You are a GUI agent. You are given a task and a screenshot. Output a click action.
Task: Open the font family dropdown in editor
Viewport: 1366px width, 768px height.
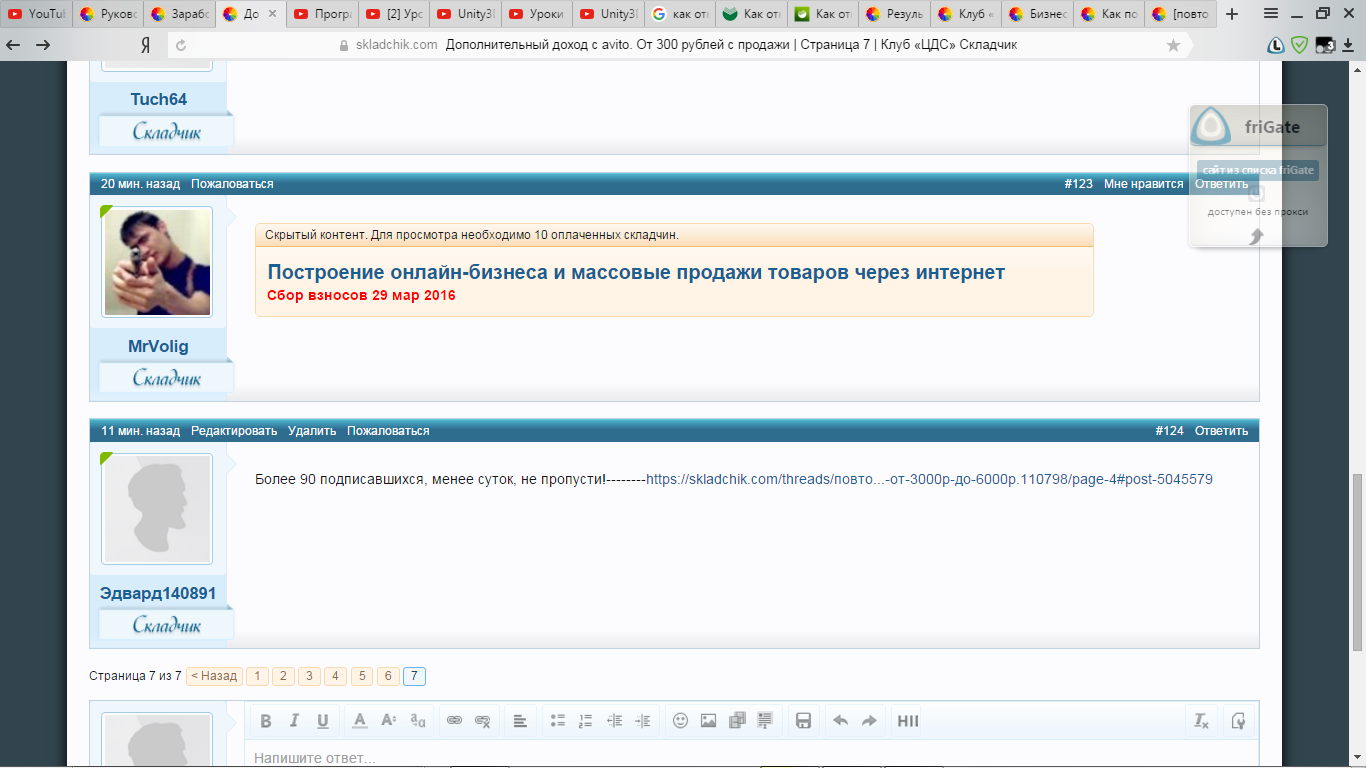(418, 721)
